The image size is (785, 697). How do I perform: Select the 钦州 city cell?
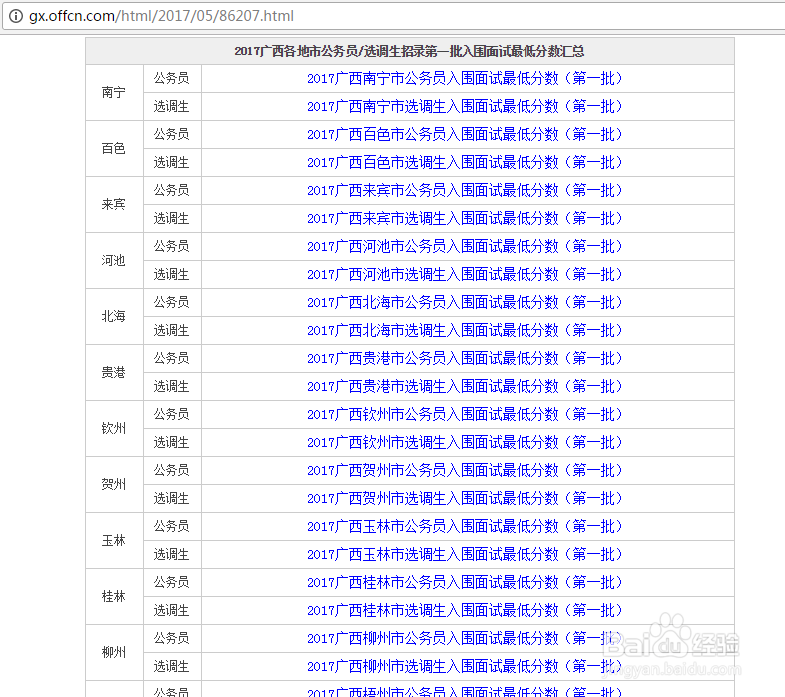114,429
